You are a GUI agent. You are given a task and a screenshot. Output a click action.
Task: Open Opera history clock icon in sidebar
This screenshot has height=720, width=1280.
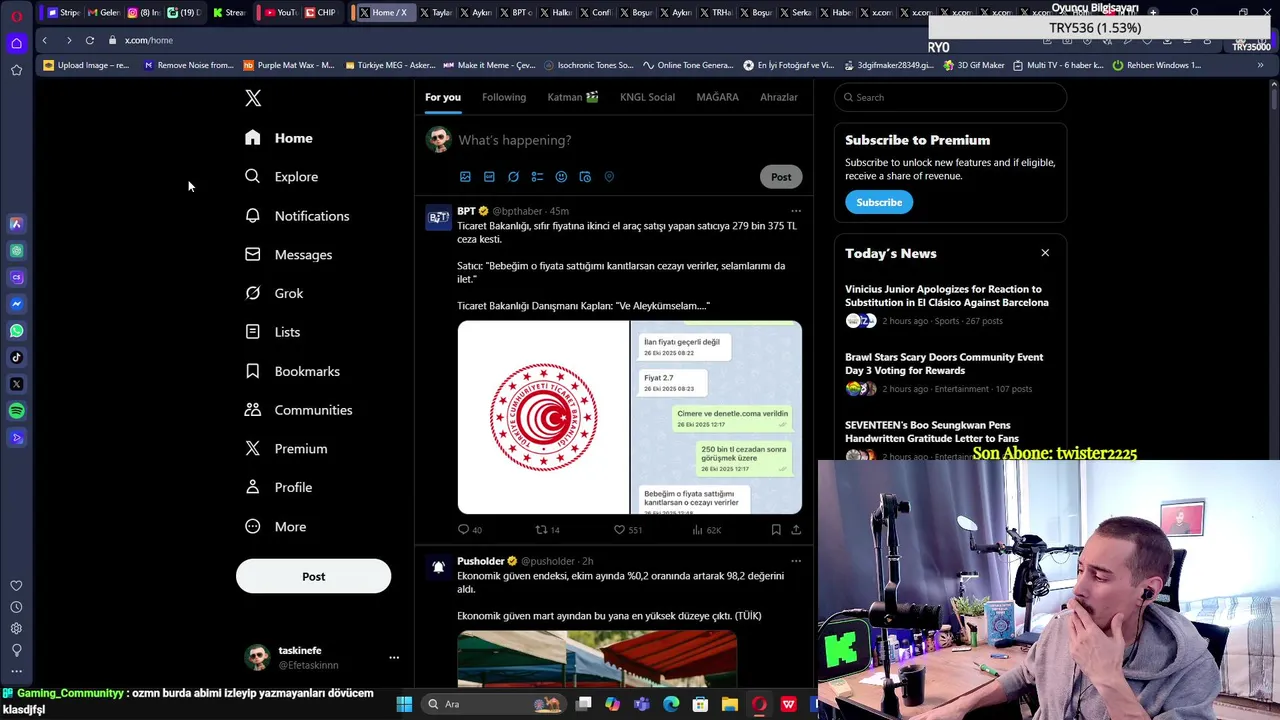click(x=16, y=607)
